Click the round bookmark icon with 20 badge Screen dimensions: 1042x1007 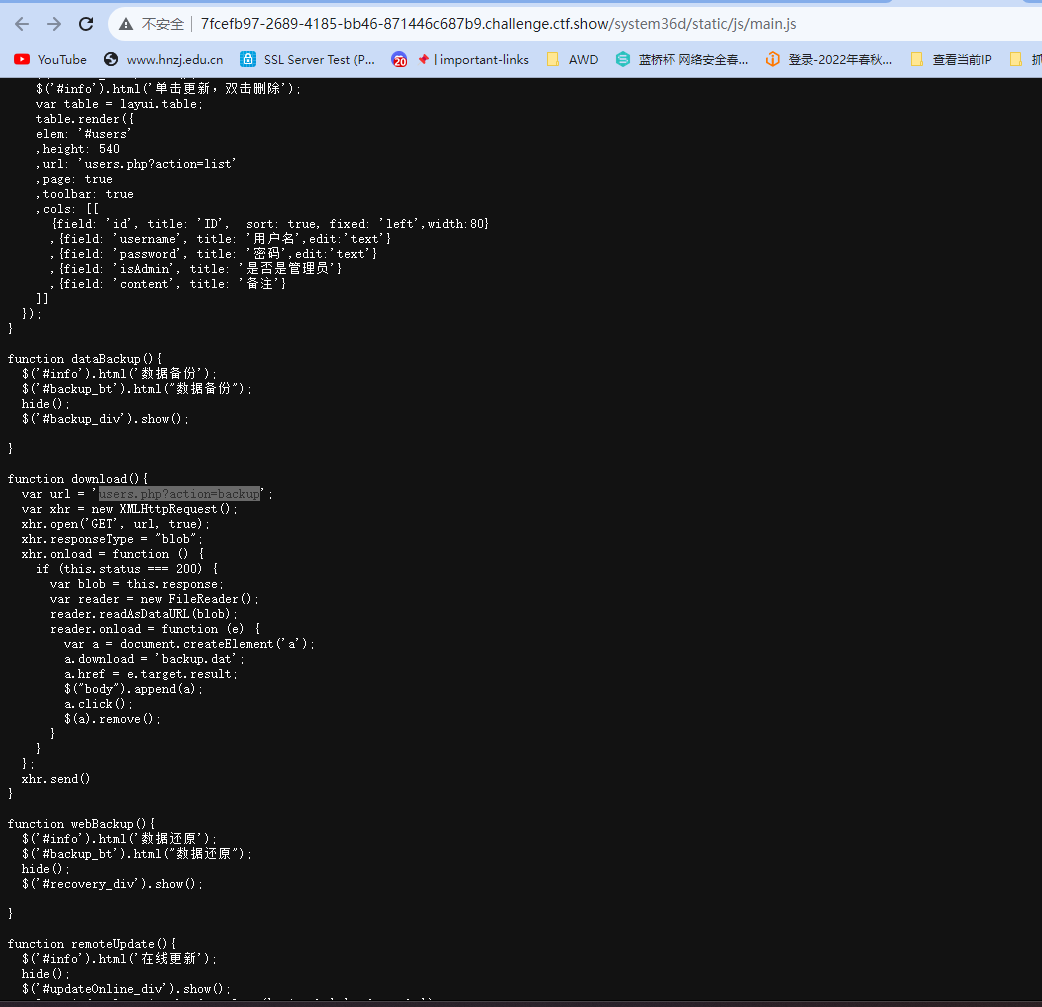point(399,59)
